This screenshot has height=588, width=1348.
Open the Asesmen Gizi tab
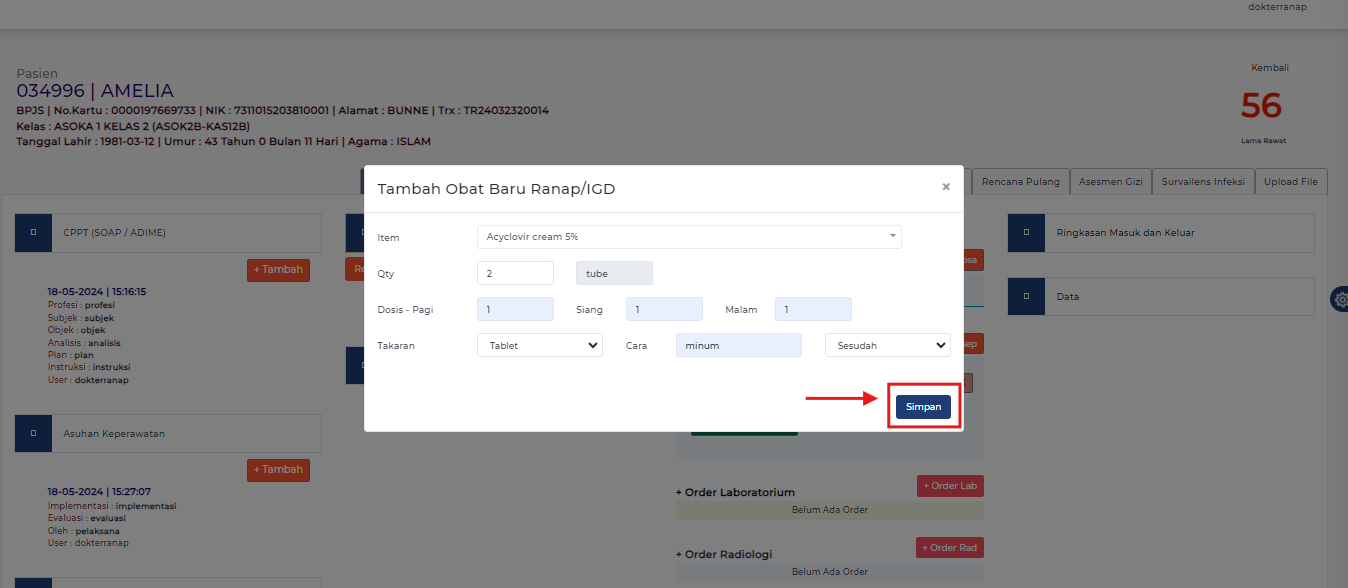click(x=1109, y=181)
